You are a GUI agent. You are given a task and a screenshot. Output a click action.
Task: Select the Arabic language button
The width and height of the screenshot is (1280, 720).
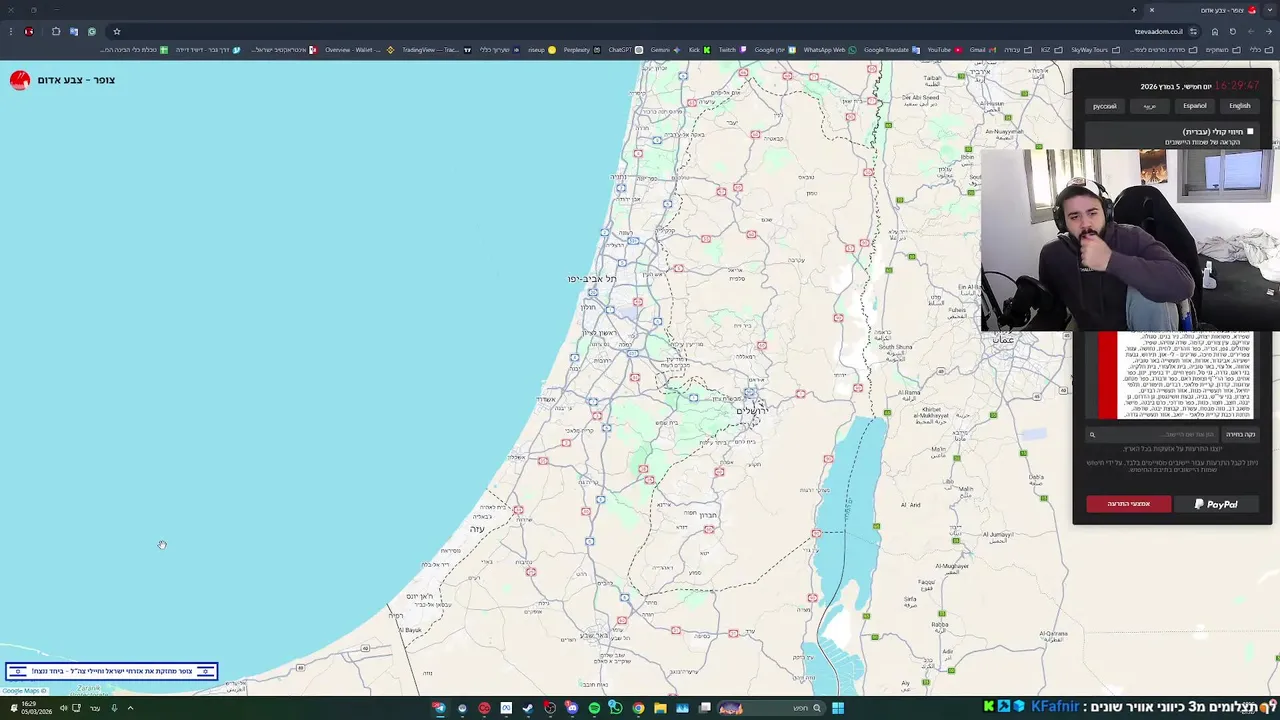[1149, 106]
